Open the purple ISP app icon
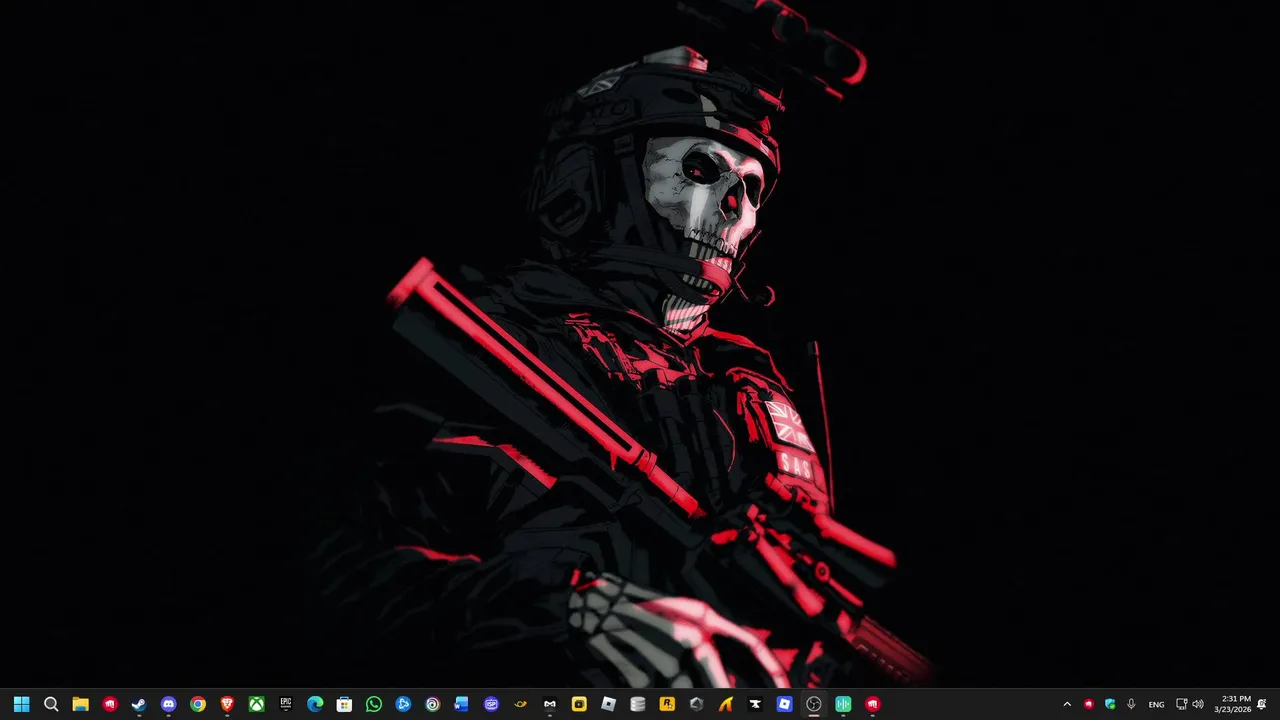The height and width of the screenshot is (720, 1280). pyautogui.click(x=491, y=704)
